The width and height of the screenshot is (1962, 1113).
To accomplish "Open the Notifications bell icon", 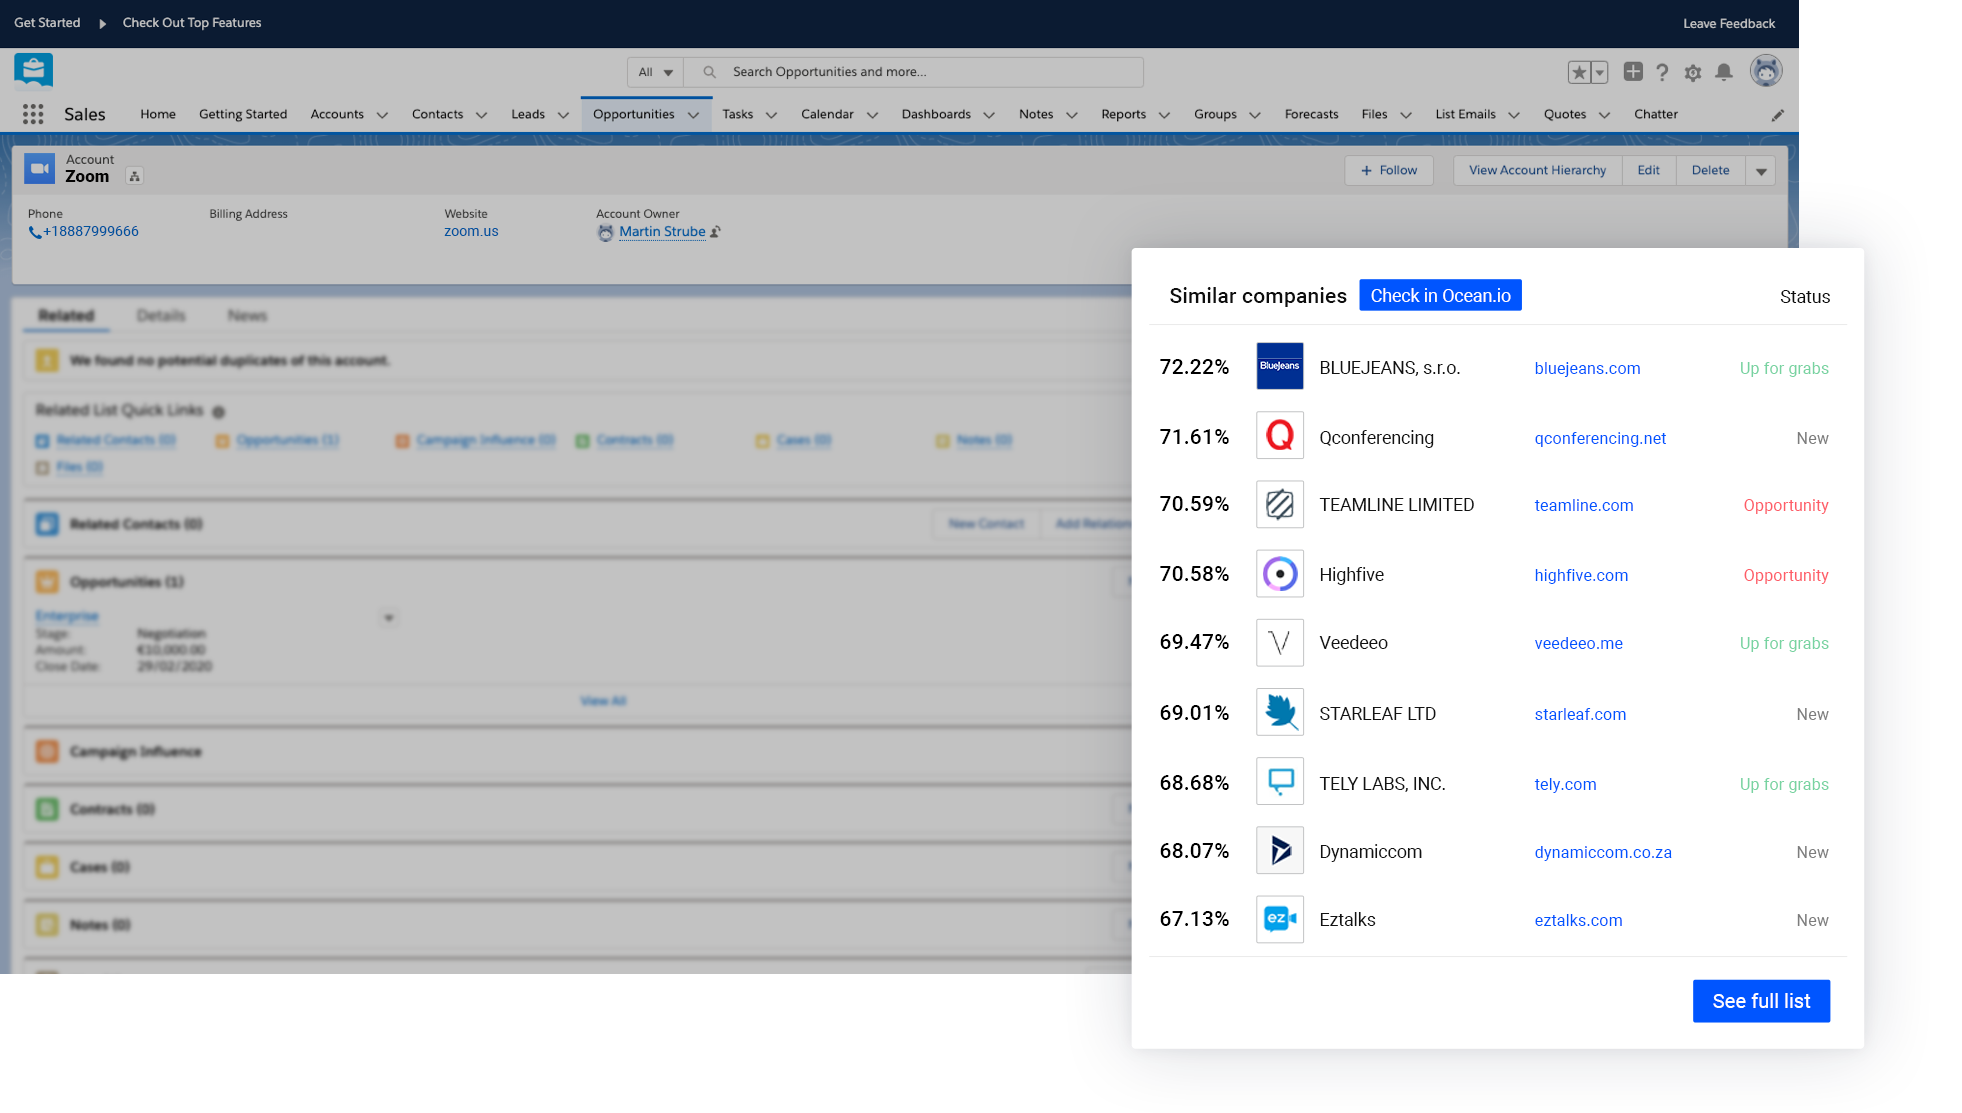I will 1724,72.
